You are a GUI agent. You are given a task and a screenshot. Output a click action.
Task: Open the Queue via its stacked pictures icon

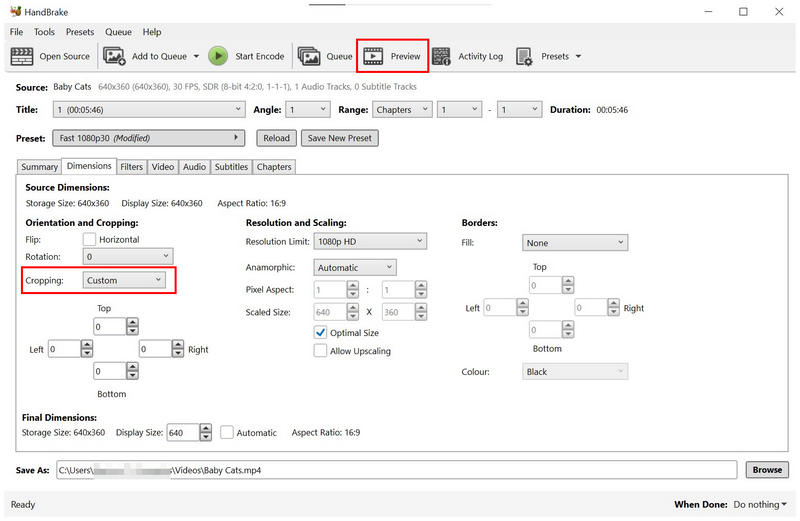309,56
